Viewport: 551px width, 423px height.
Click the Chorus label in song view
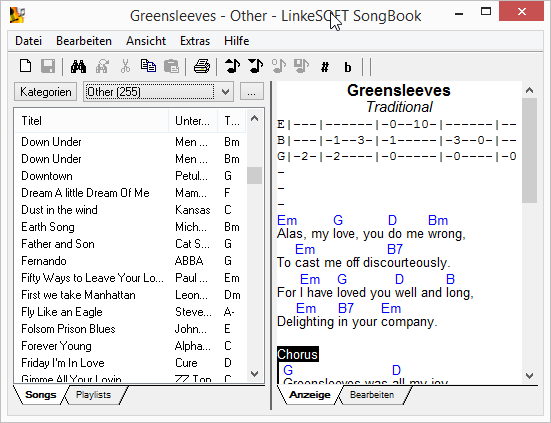298,354
